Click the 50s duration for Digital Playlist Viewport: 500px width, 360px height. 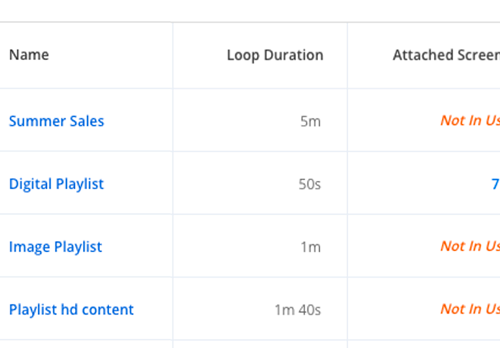(310, 184)
